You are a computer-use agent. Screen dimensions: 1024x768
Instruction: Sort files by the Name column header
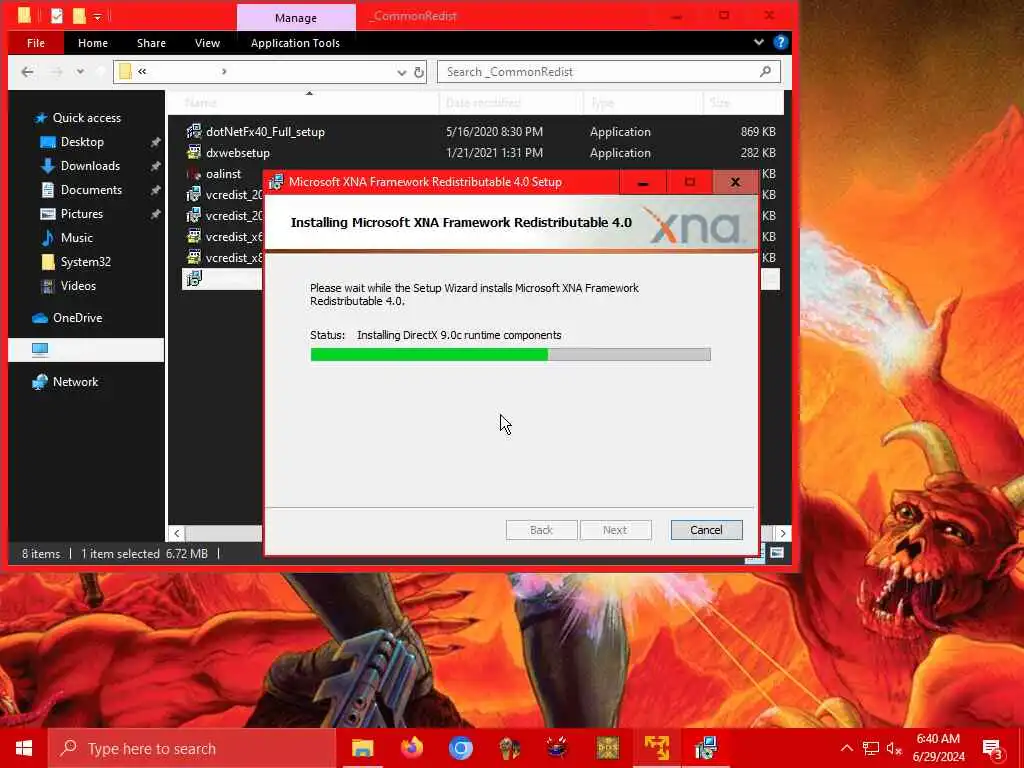click(200, 103)
